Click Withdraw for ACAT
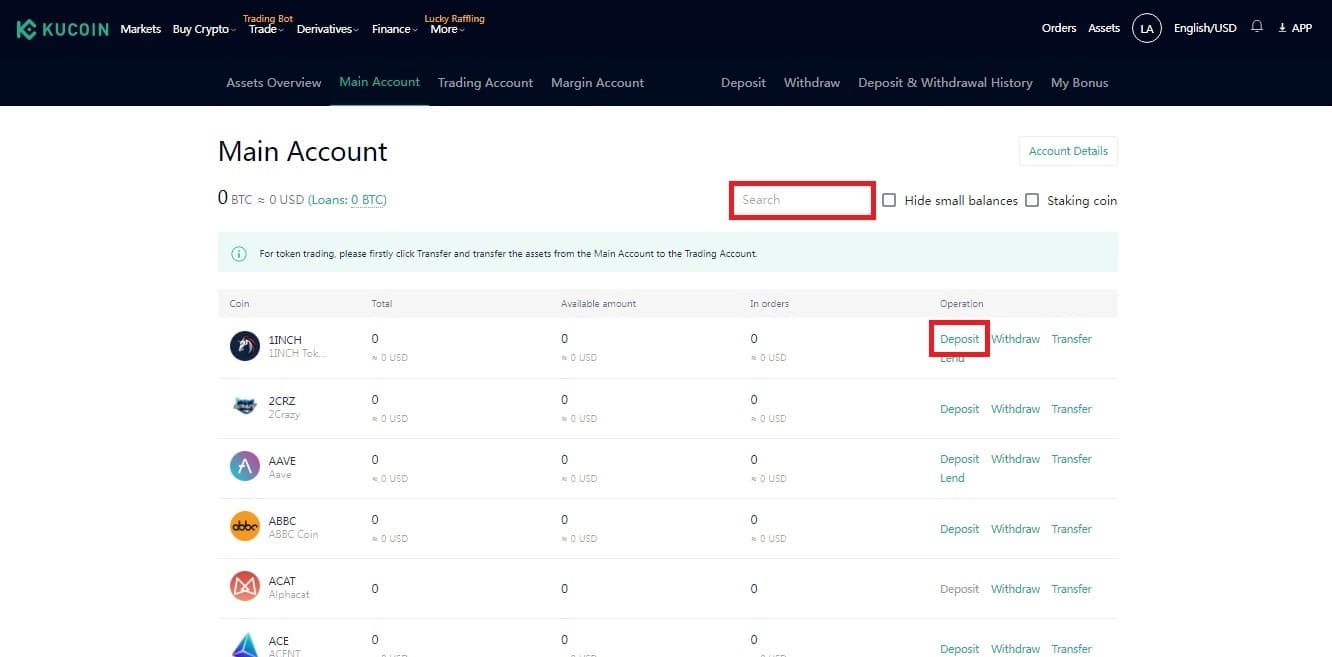 (1016, 589)
